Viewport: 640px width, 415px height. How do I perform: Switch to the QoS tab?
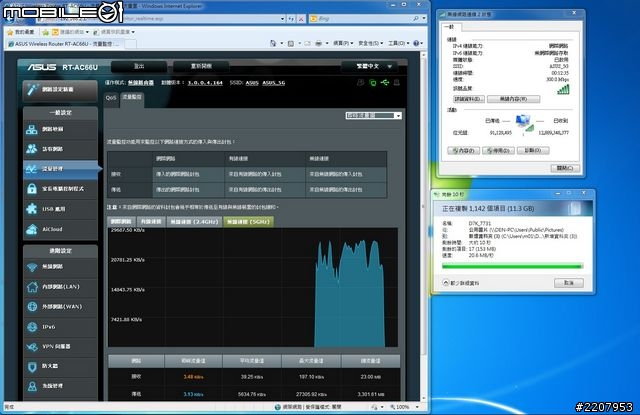111,98
